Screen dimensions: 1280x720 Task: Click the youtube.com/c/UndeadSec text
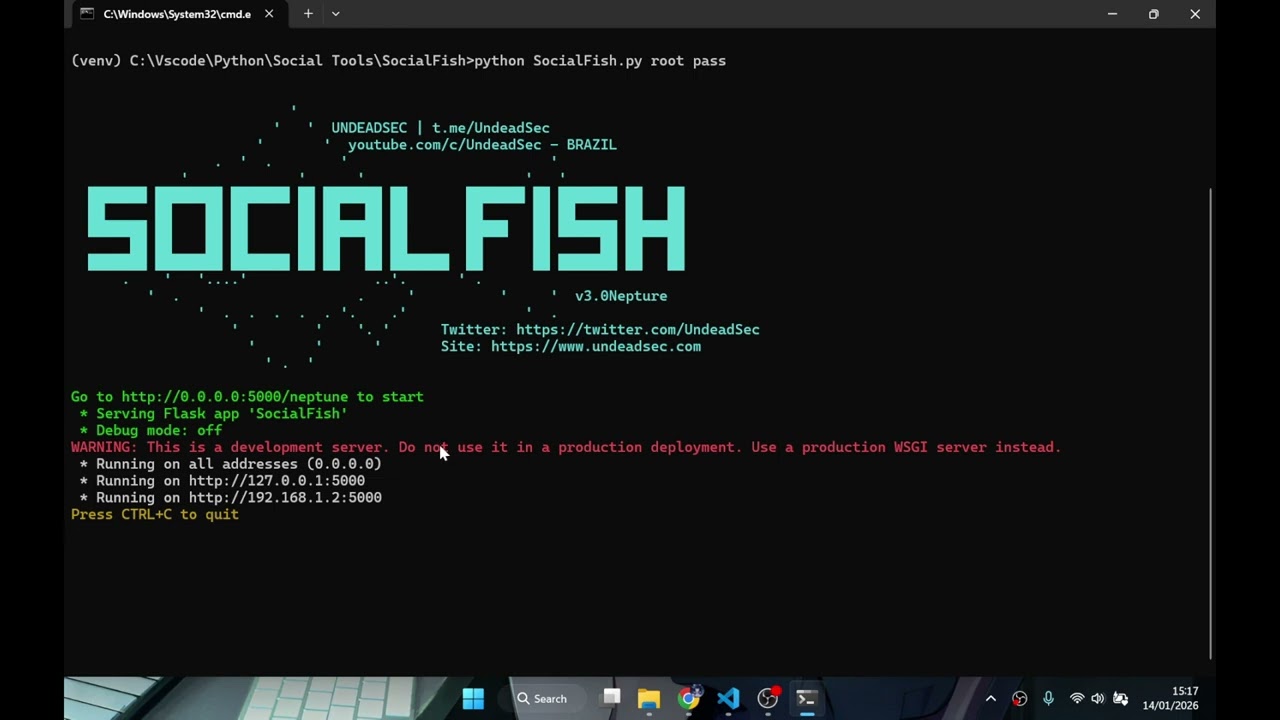coord(445,145)
